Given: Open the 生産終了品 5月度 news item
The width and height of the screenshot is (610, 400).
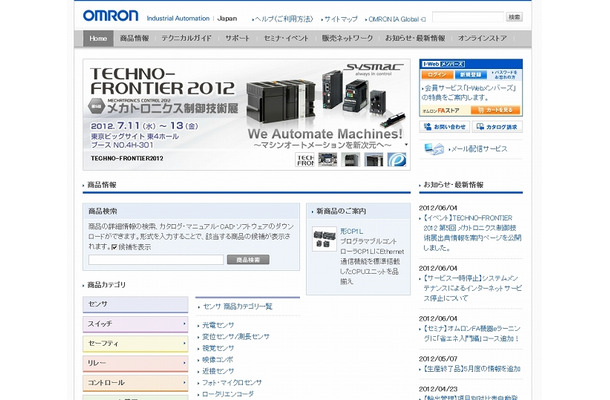Looking at the screenshot, I should (472, 368).
